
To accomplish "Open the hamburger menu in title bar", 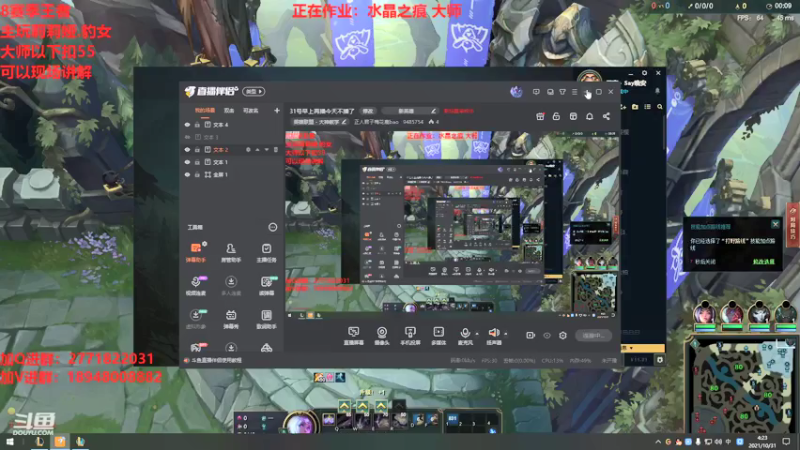I will 574,92.
